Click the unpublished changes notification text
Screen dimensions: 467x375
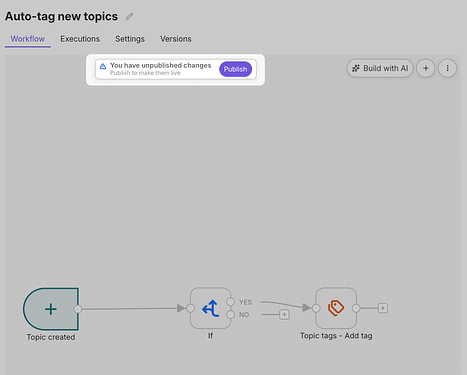(x=161, y=66)
